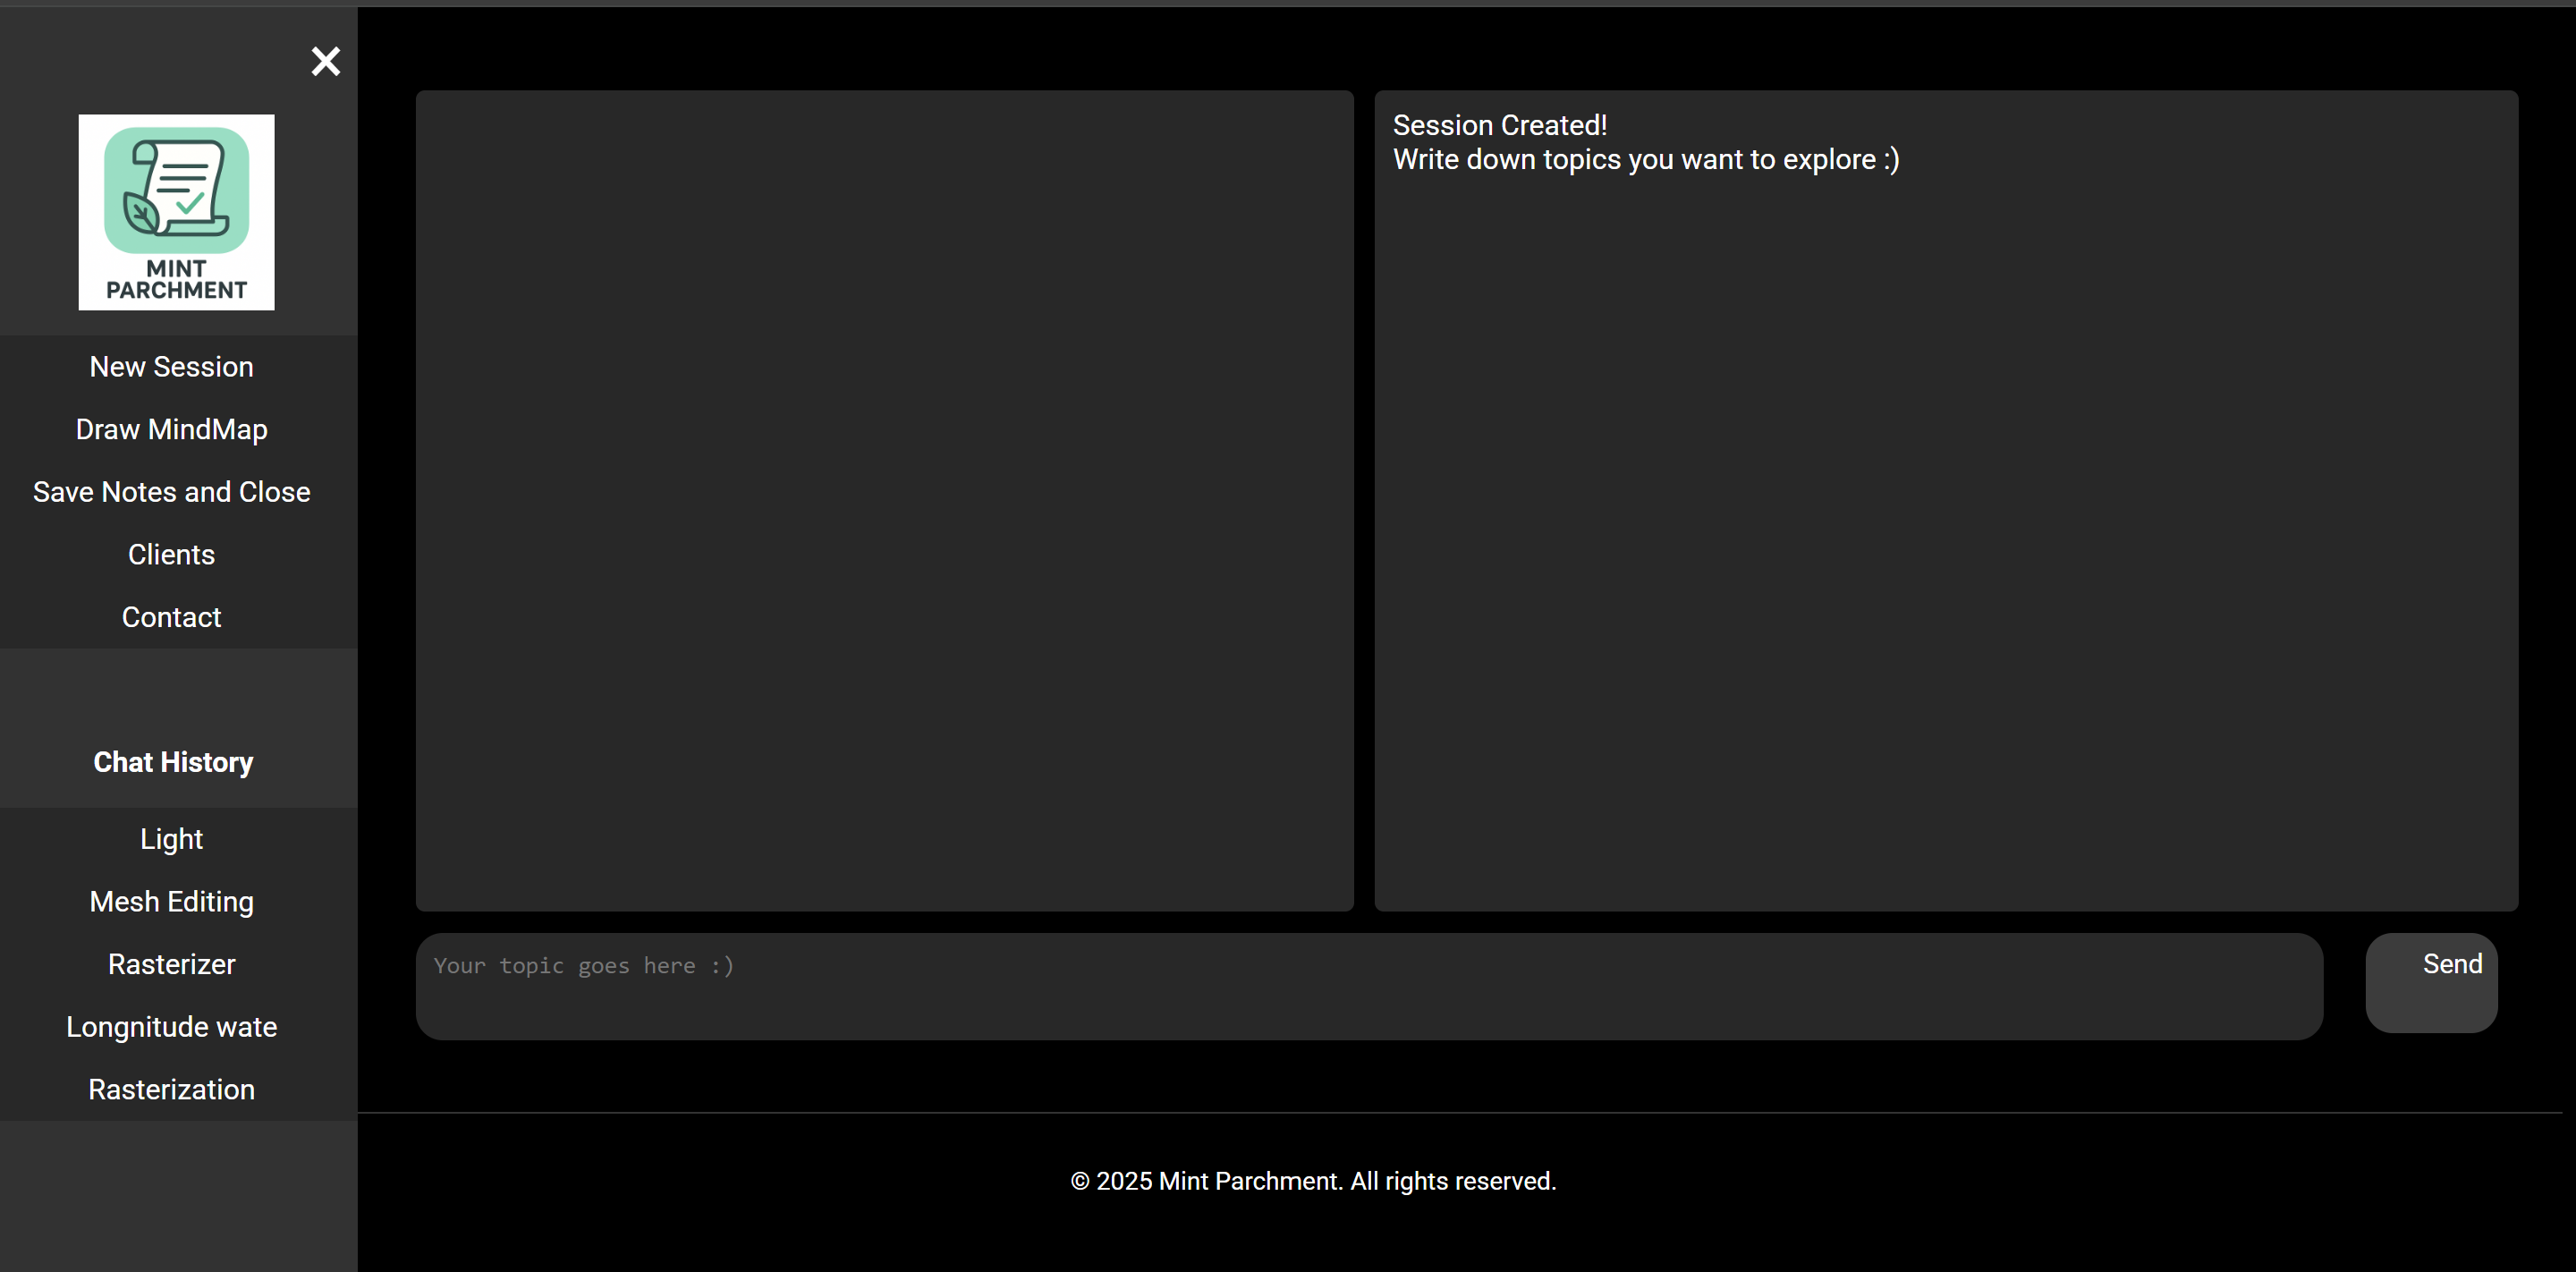The image size is (2576, 1272).
Task: Click the Session Created message text
Action: [1499, 126]
